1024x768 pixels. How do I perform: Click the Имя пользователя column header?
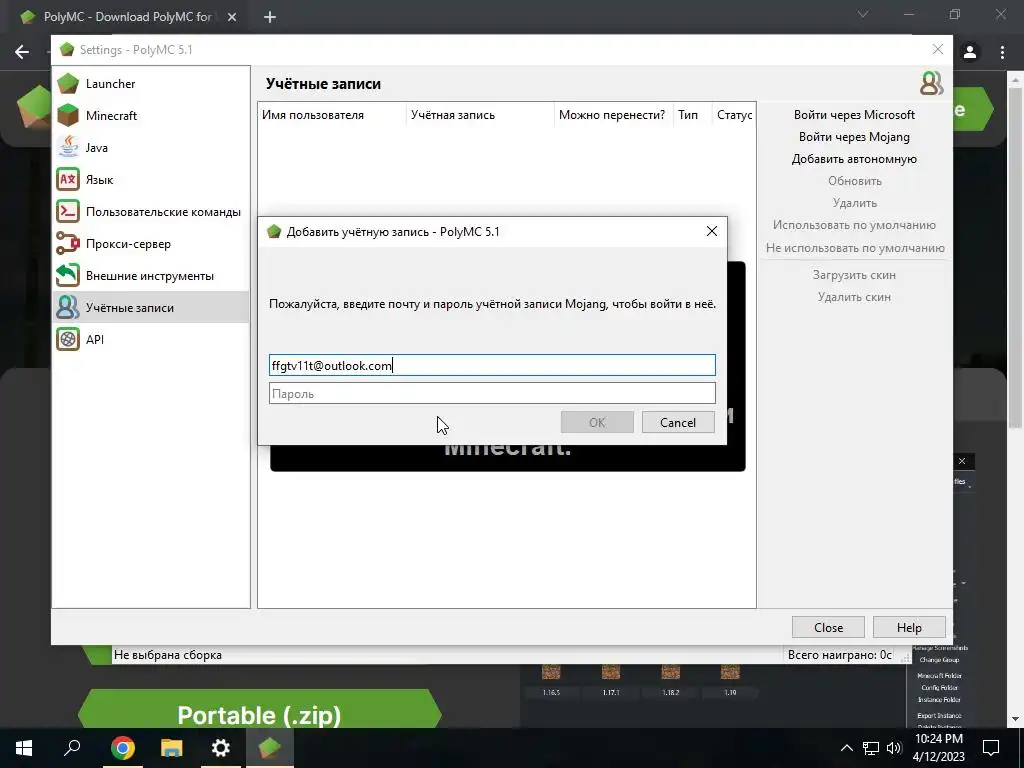(x=332, y=115)
